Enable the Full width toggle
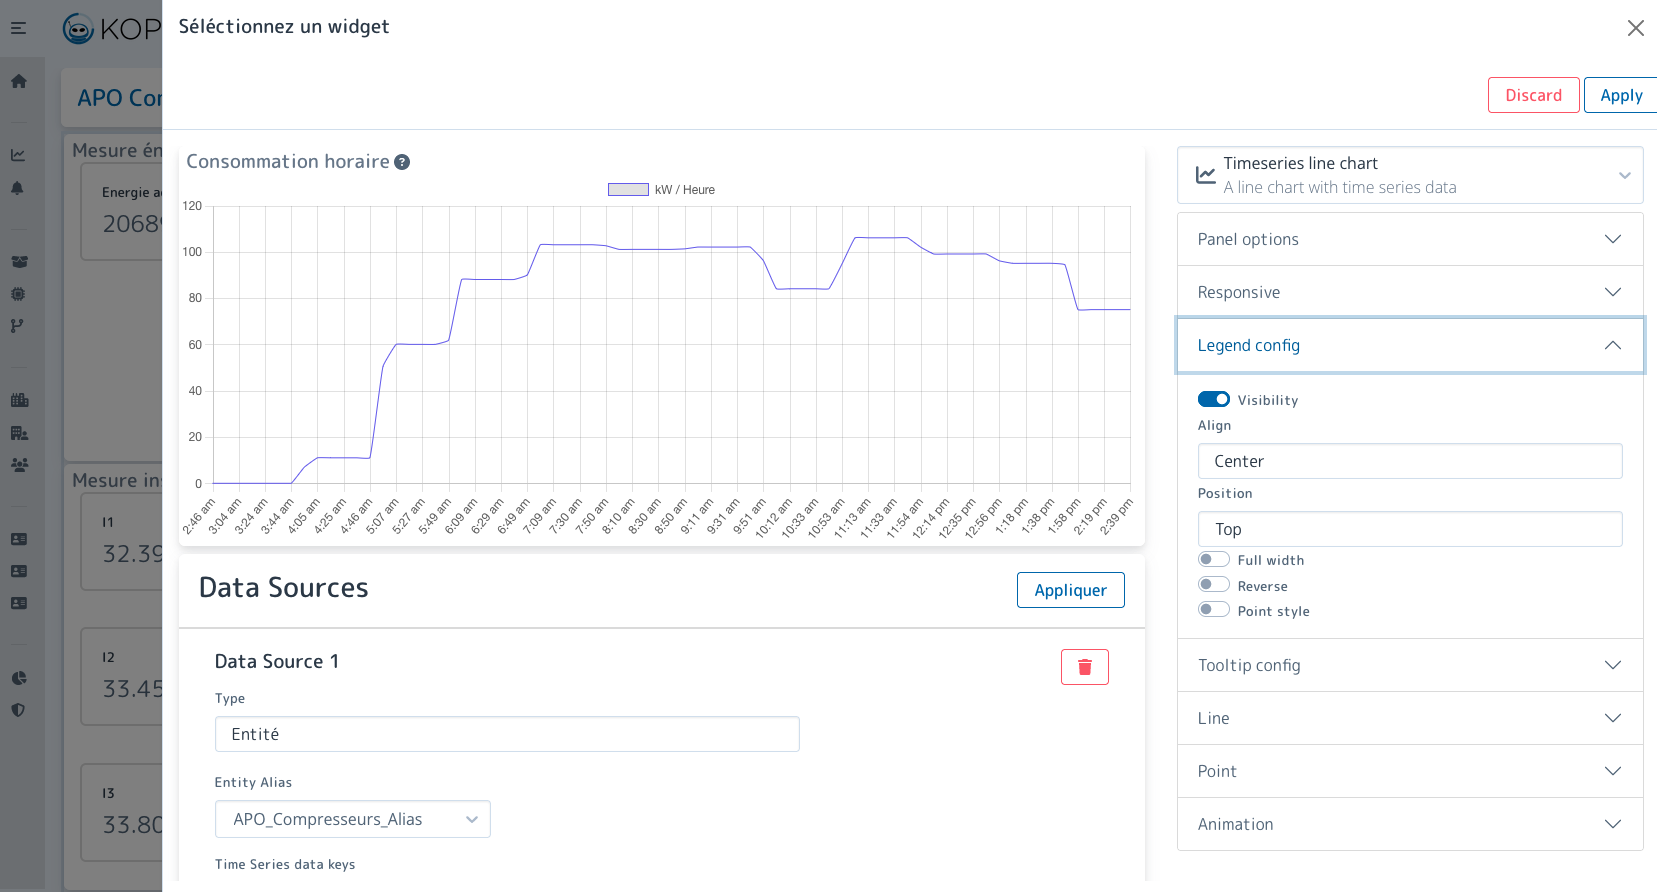This screenshot has height=892, width=1657. 1213,559
